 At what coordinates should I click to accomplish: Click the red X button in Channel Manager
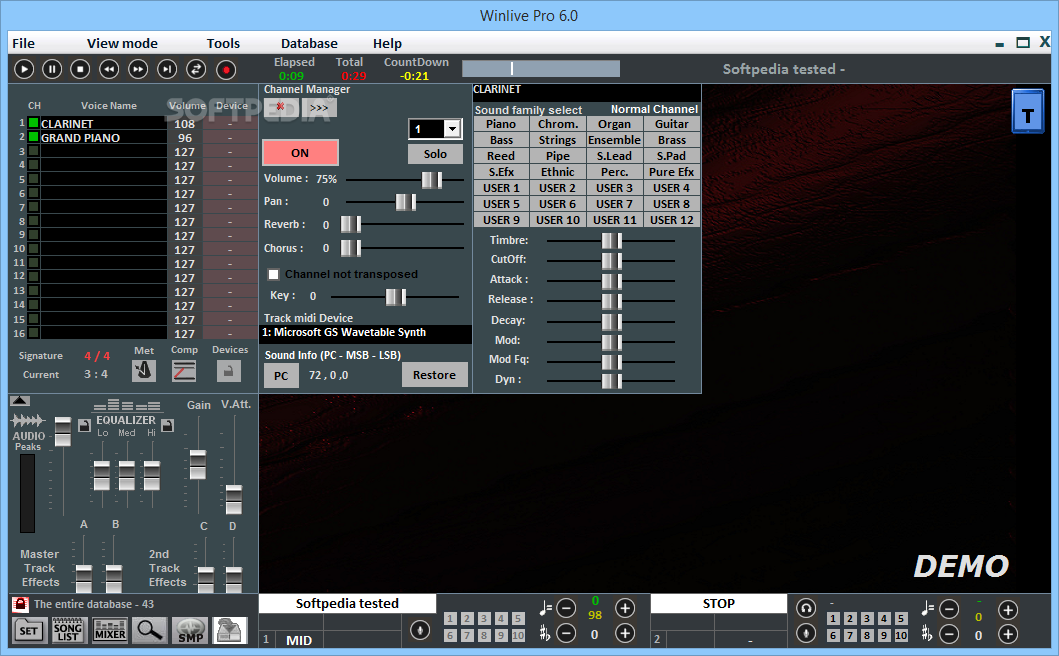tap(281, 107)
